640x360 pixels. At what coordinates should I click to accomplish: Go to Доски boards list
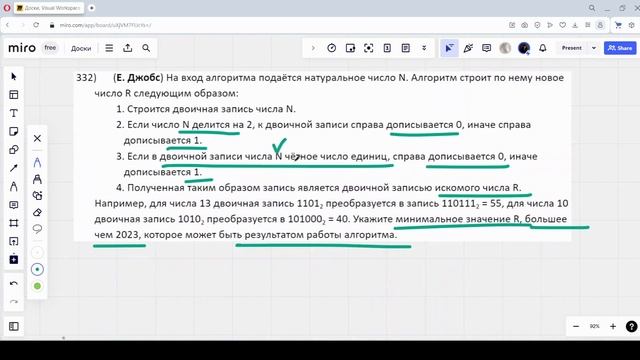point(81,48)
